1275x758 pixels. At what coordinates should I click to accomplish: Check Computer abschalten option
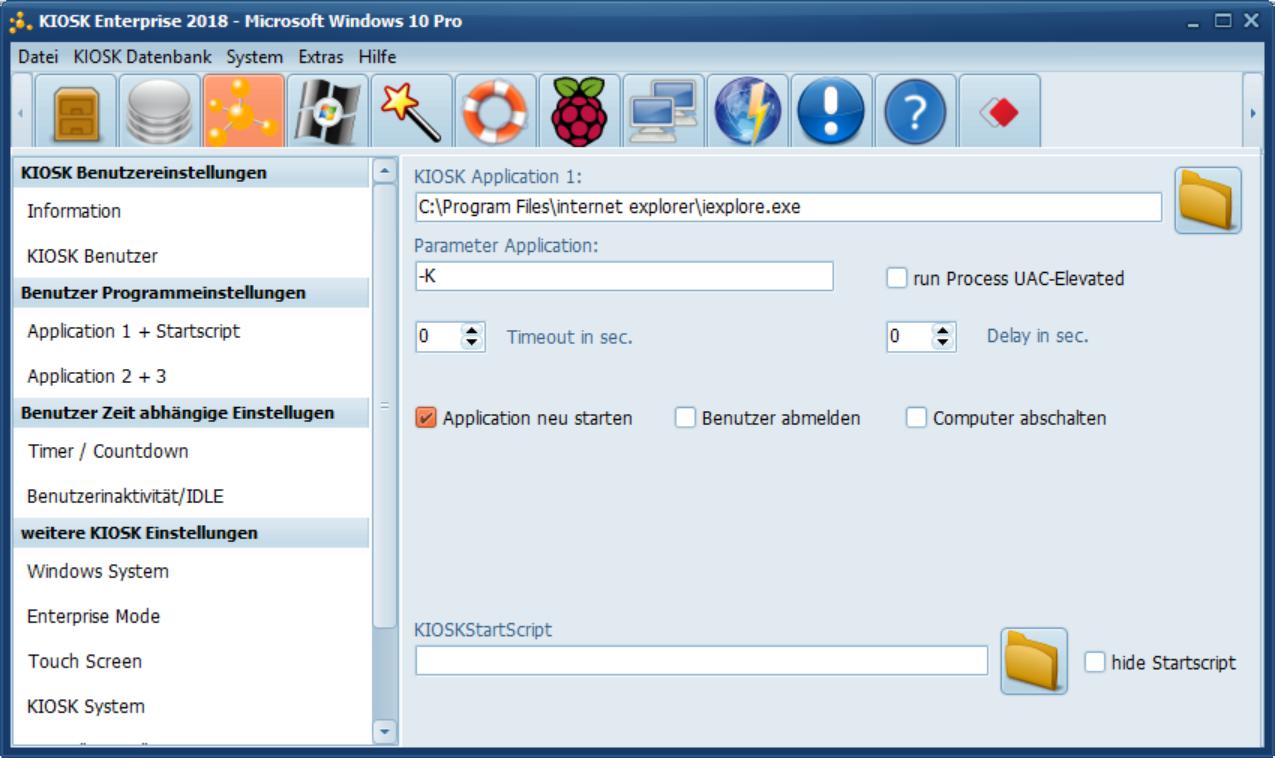pos(916,418)
